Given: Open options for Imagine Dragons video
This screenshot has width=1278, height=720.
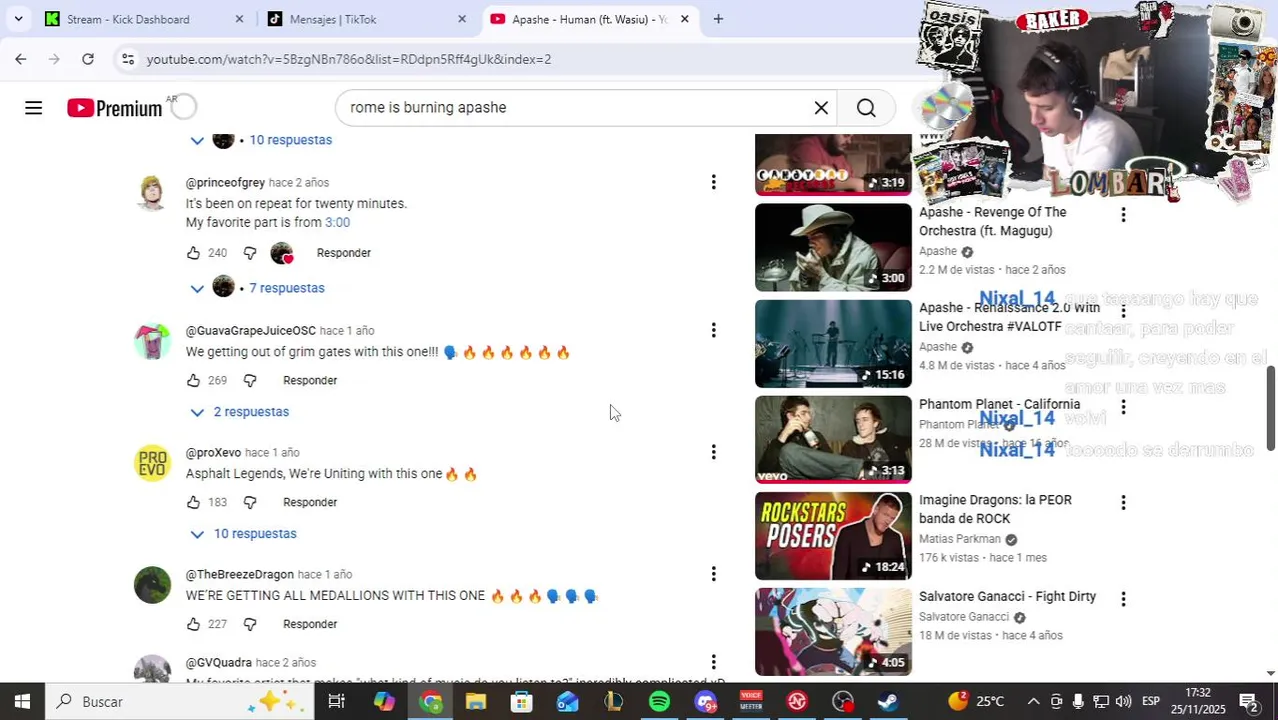Looking at the screenshot, I should click(1123, 503).
